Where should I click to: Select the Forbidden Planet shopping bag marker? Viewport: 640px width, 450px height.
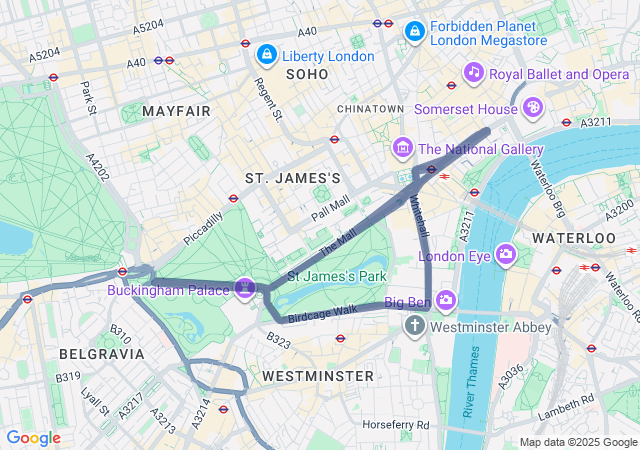coord(415,31)
